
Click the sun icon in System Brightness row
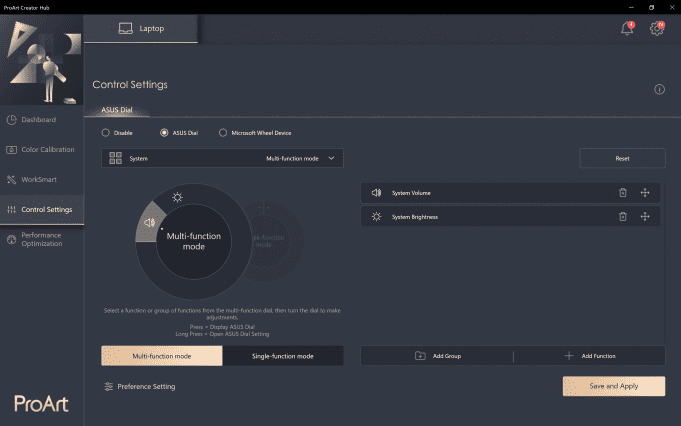(x=376, y=216)
